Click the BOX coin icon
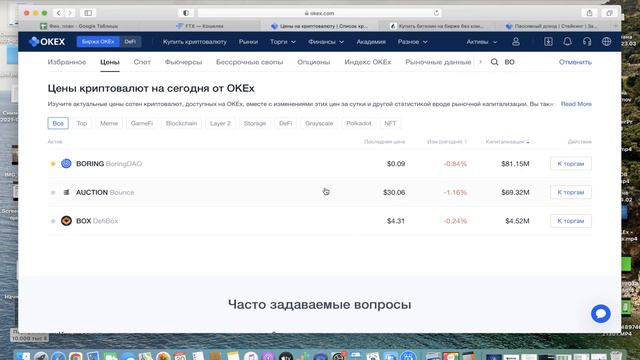The image size is (640, 360). [66, 221]
